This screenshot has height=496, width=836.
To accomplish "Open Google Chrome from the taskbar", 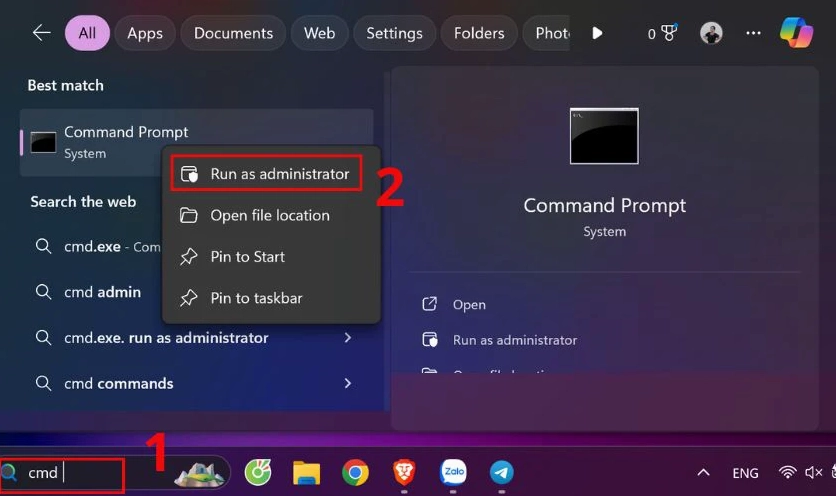I will coord(355,473).
